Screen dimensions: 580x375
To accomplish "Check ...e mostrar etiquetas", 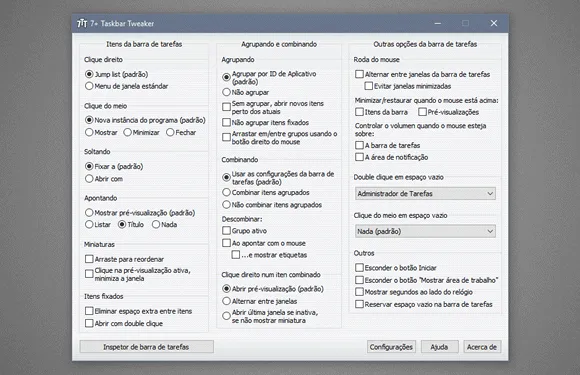I will point(236,255).
